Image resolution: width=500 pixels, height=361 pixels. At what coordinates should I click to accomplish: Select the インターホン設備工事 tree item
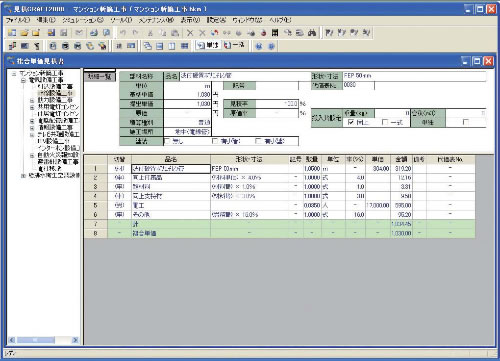tap(58, 148)
